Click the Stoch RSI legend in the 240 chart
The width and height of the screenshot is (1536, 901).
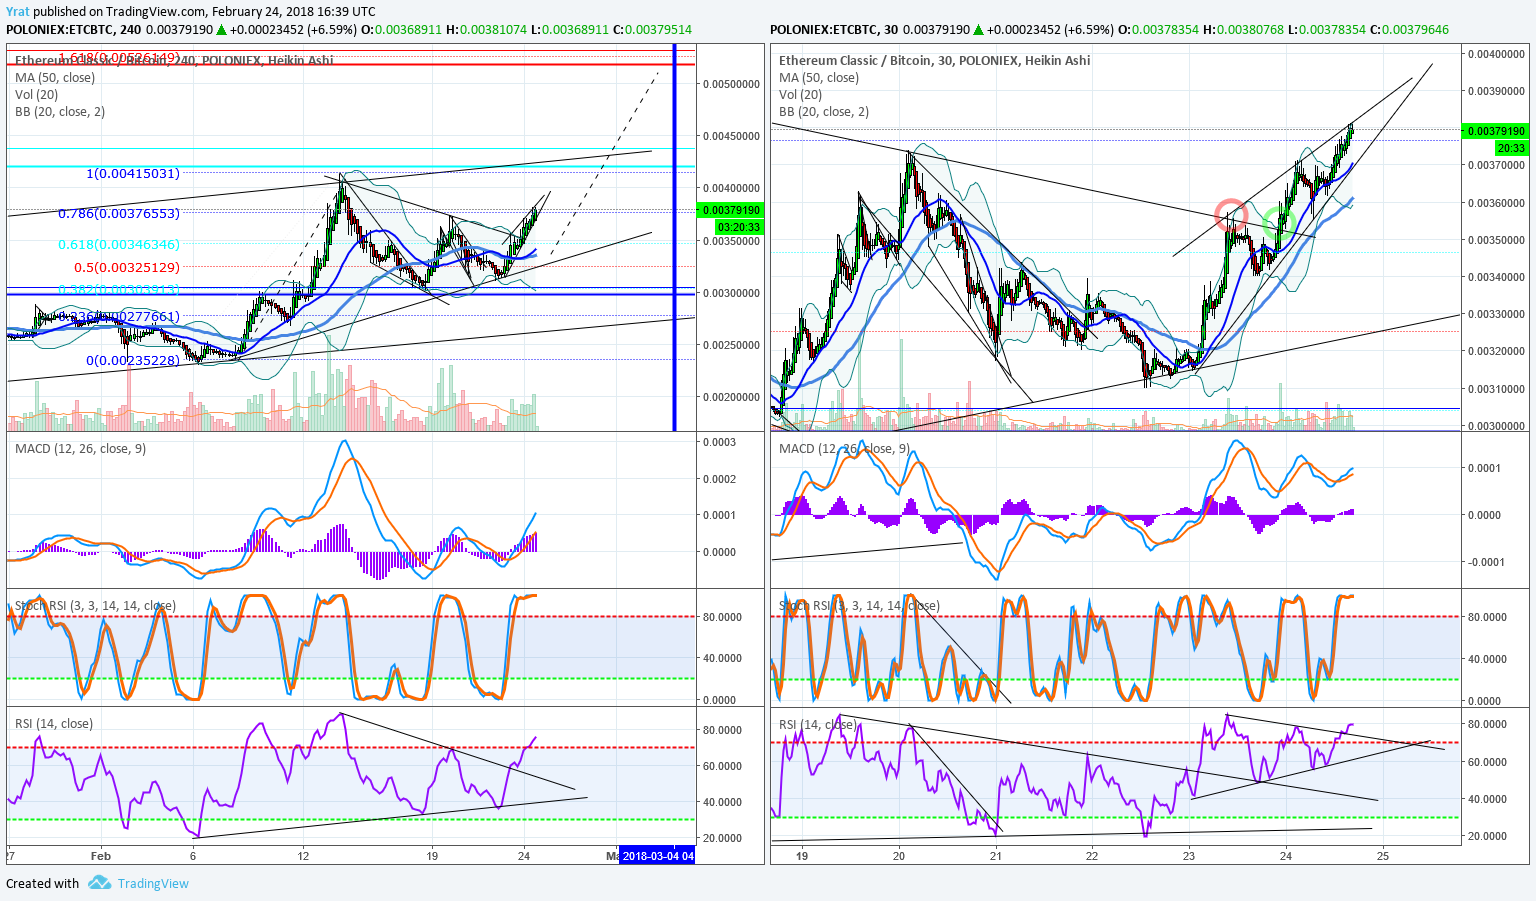[x=95, y=606]
